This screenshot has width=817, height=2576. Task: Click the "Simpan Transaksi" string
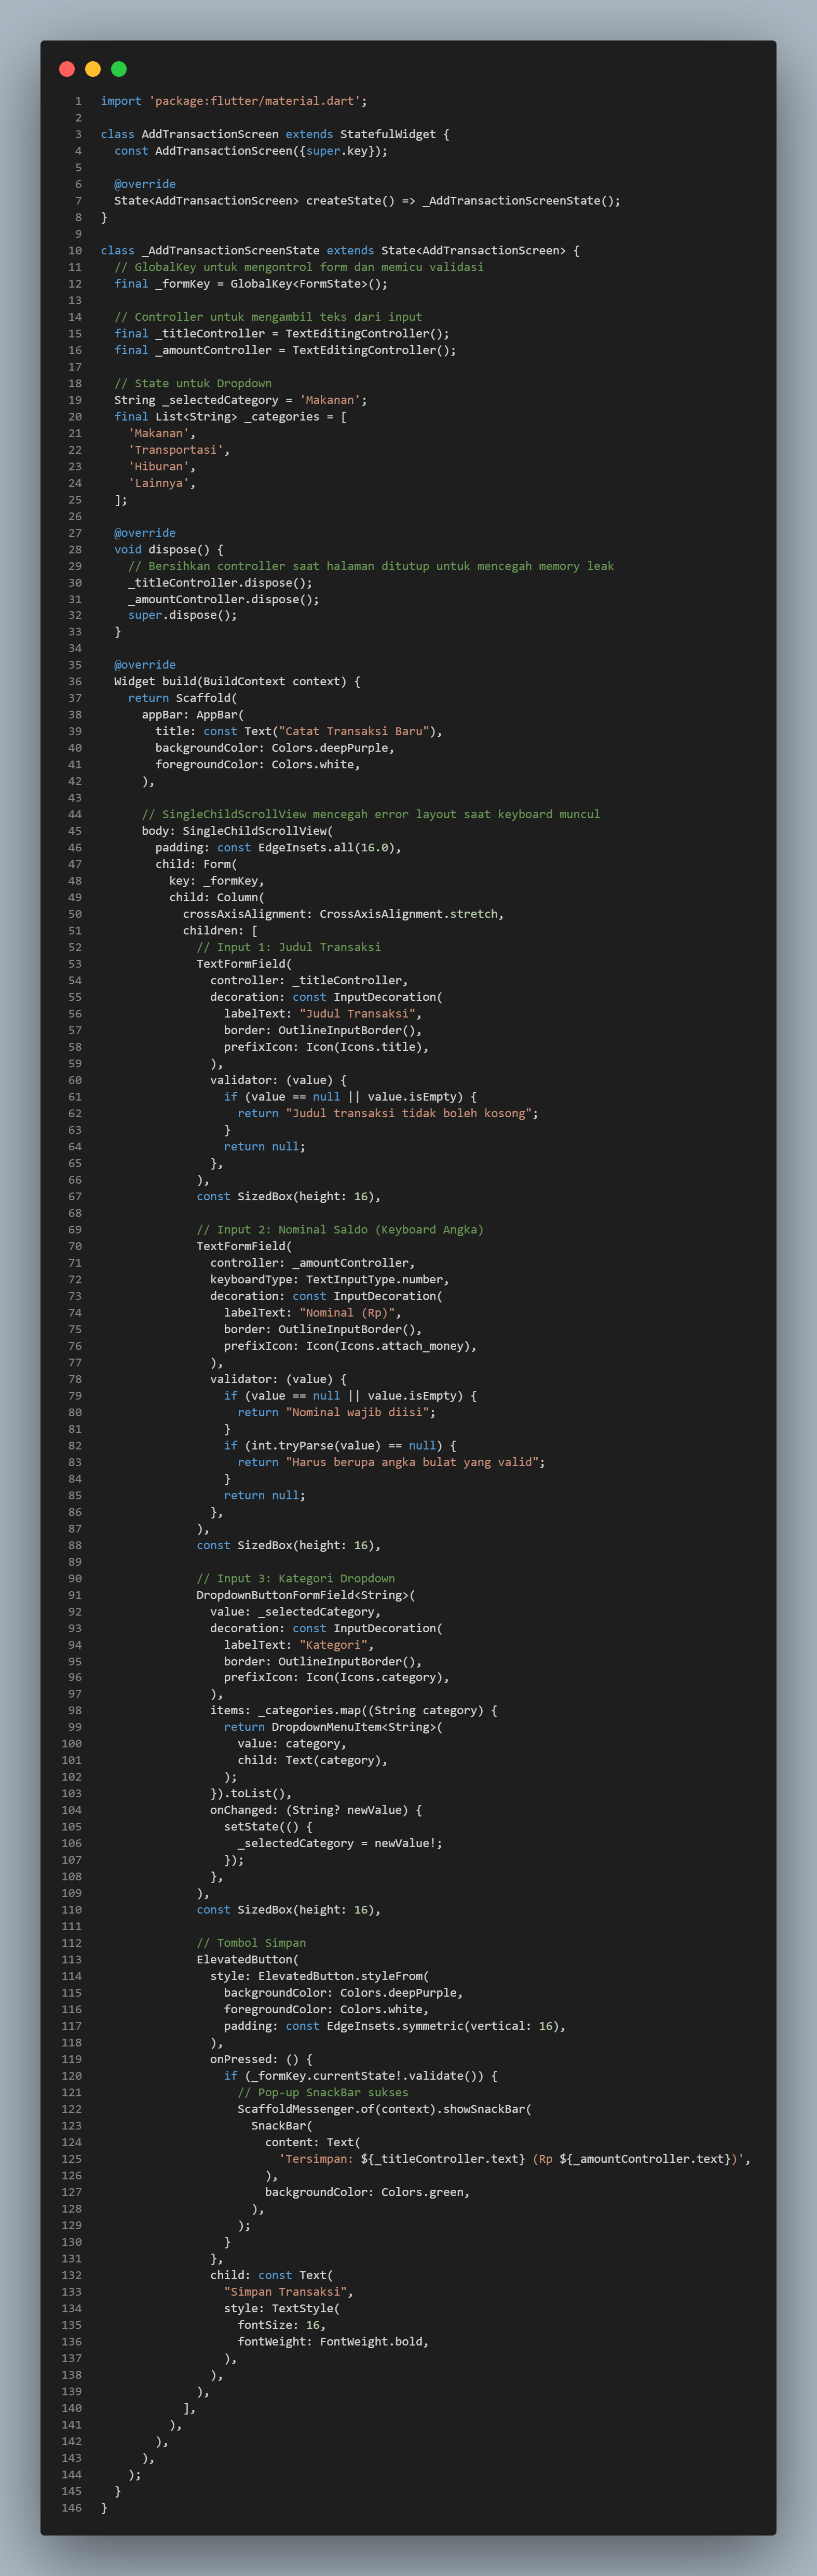click(x=285, y=2292)
